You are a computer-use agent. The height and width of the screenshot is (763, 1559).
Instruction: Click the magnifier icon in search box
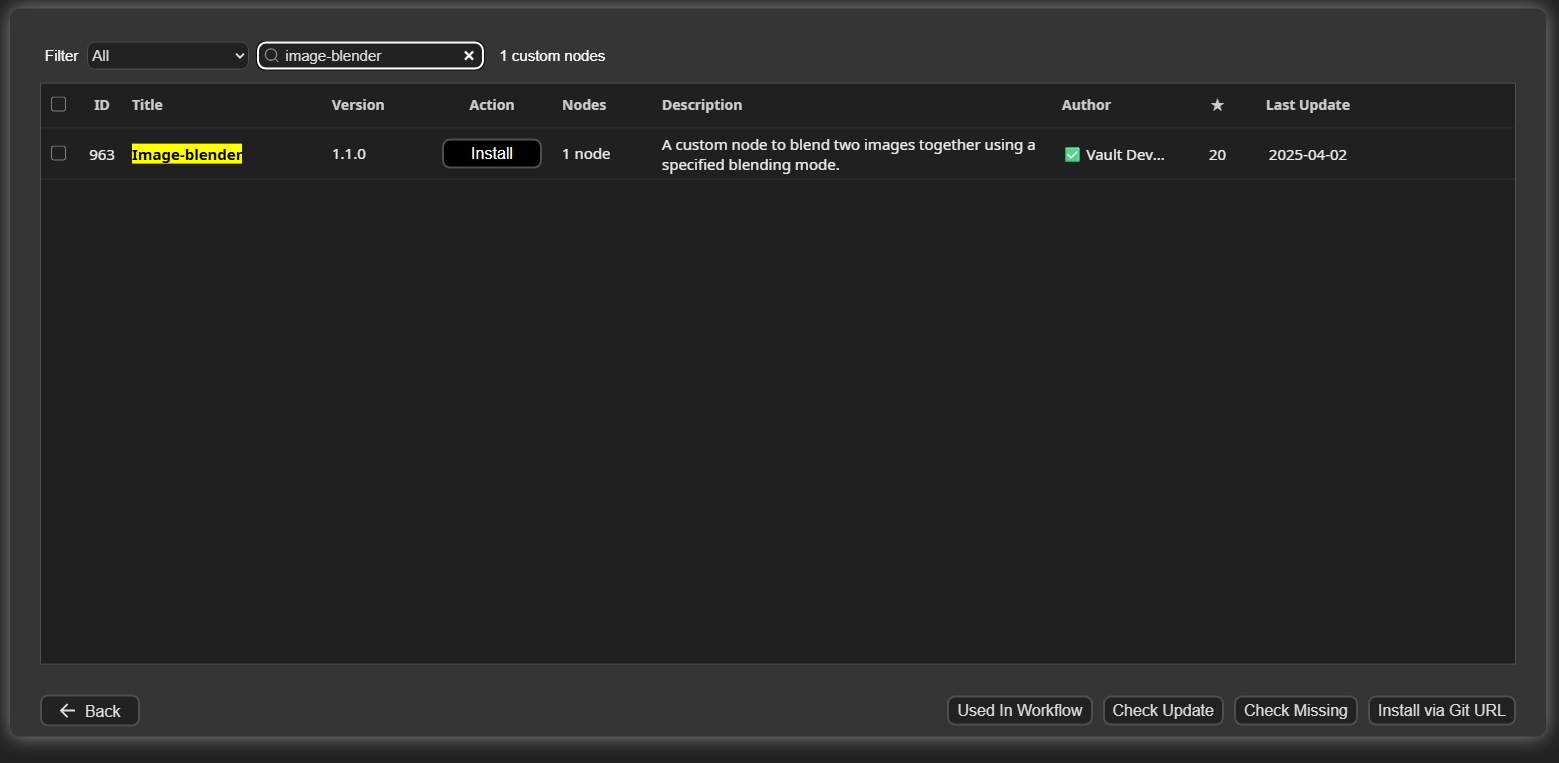coord(271,56)
